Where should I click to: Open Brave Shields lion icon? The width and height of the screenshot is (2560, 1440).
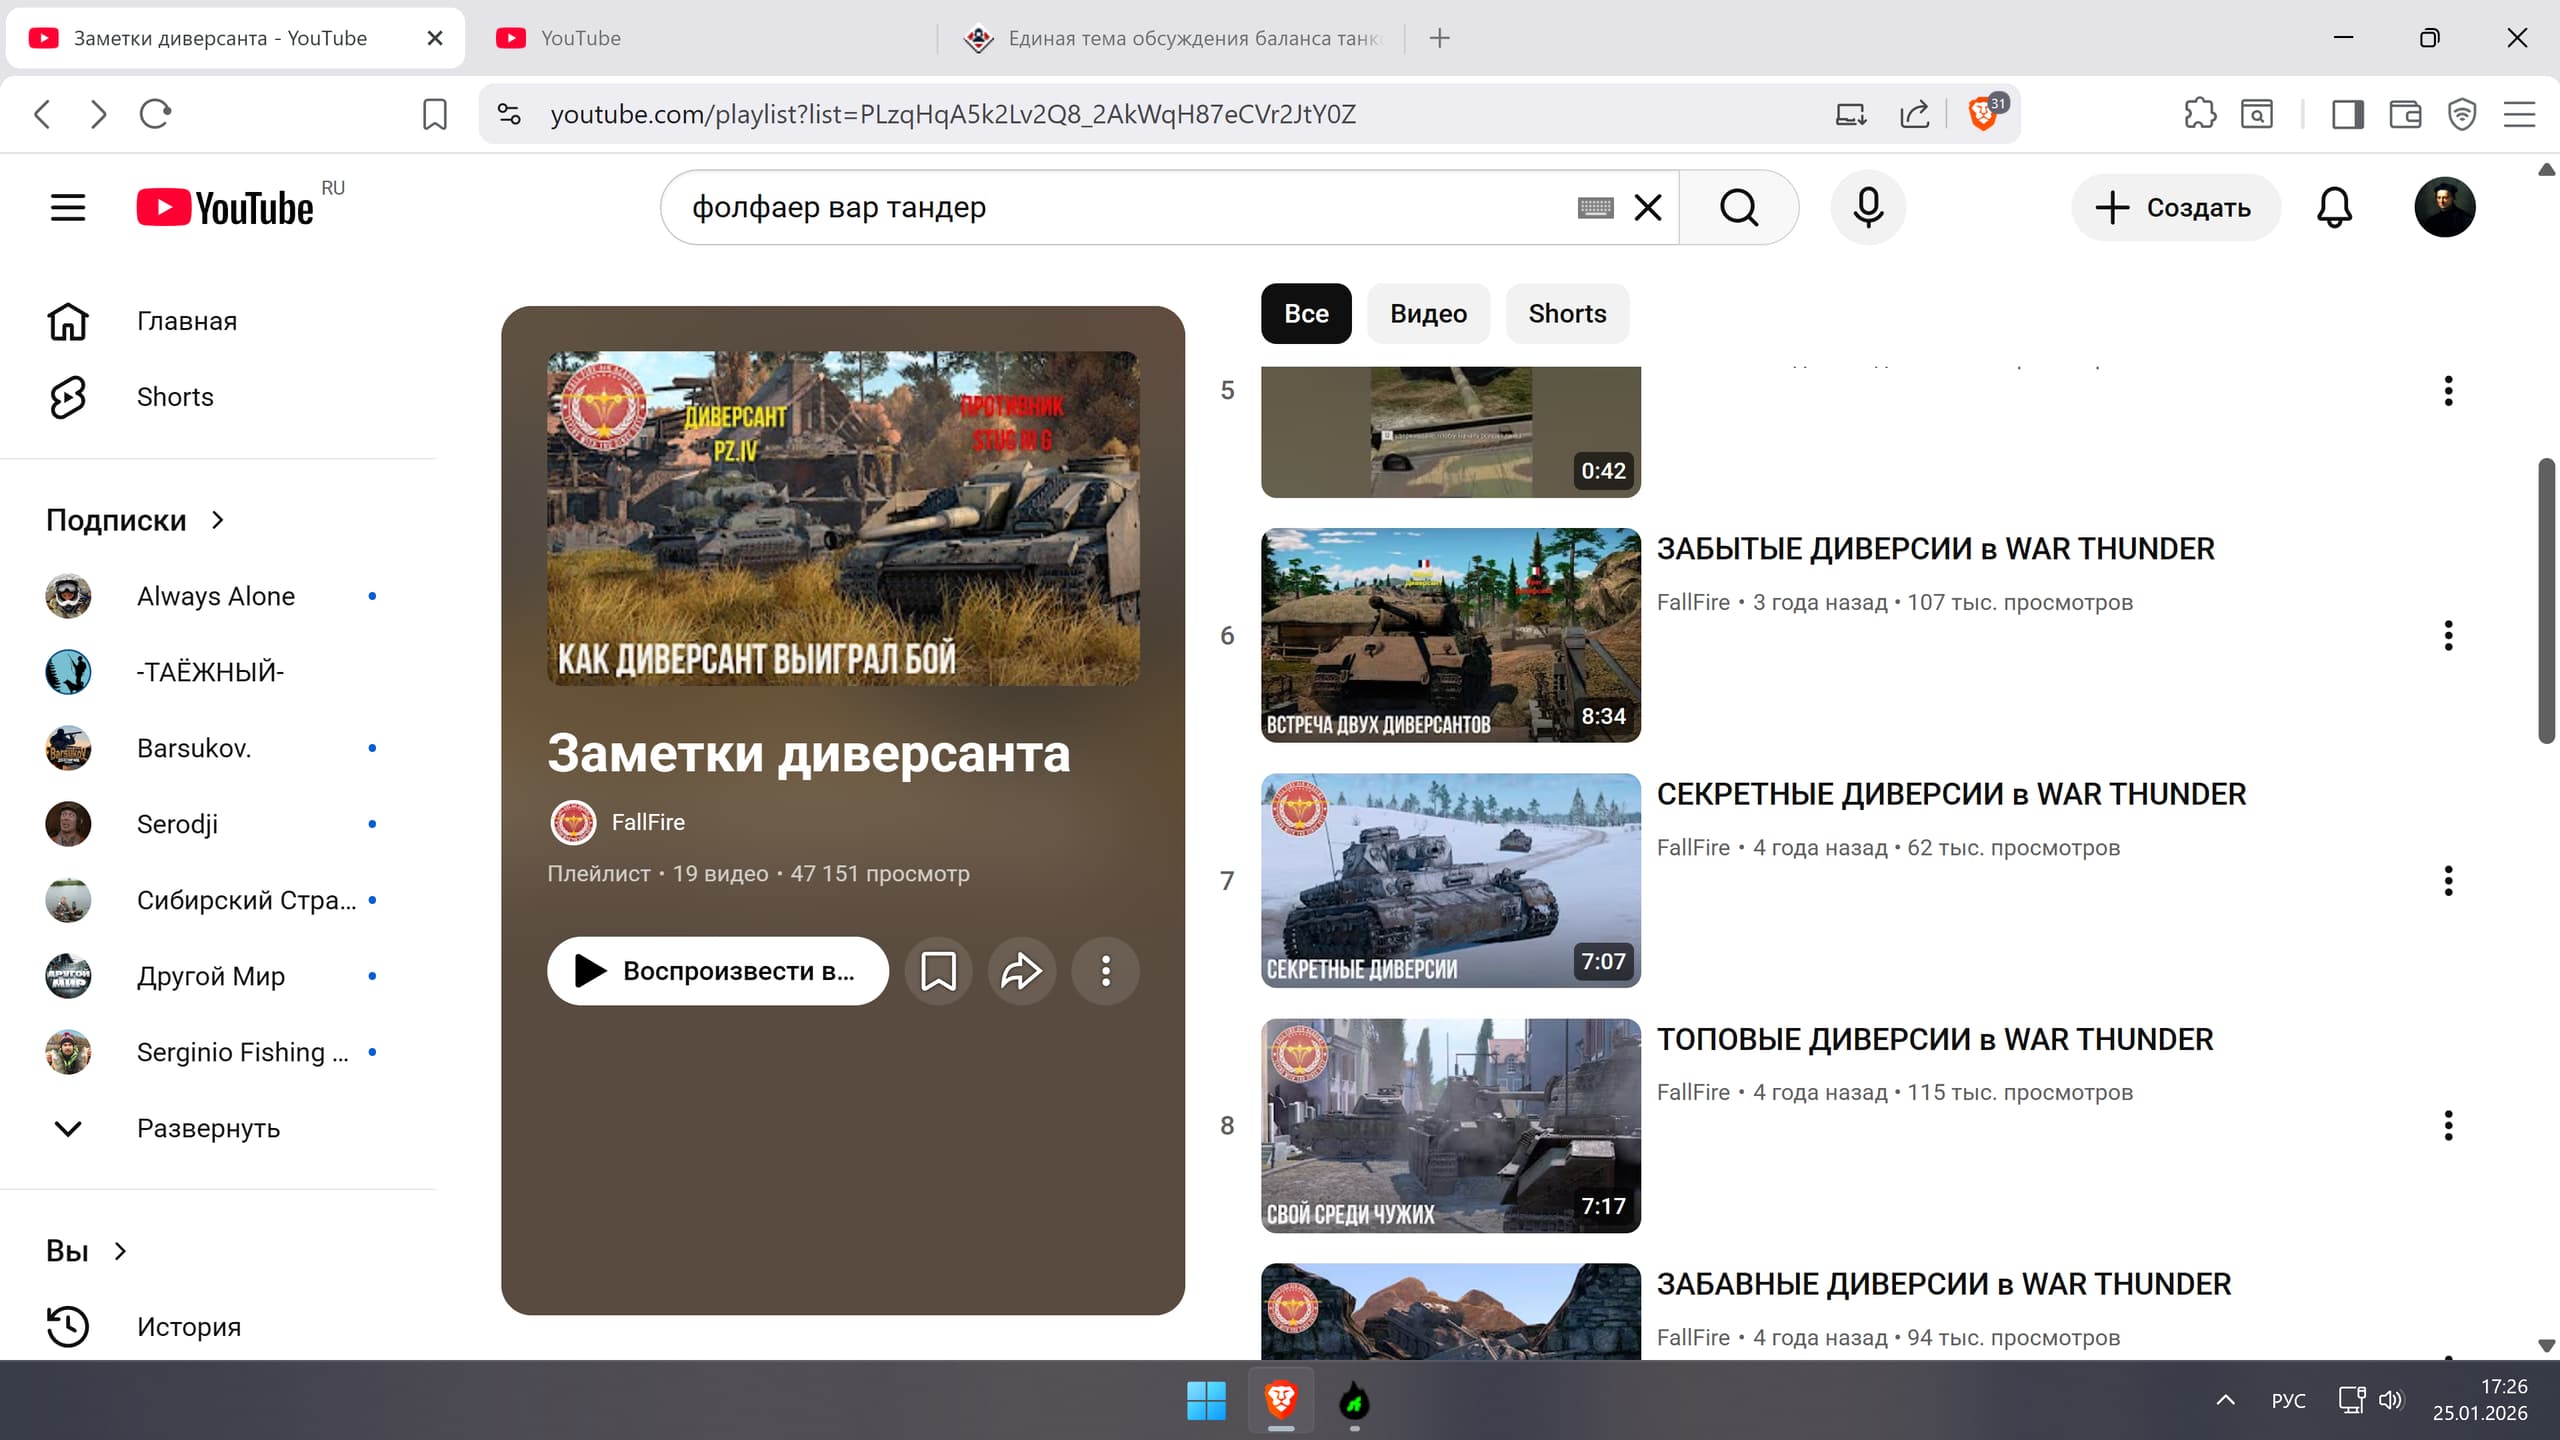[x=1982, y=114]
